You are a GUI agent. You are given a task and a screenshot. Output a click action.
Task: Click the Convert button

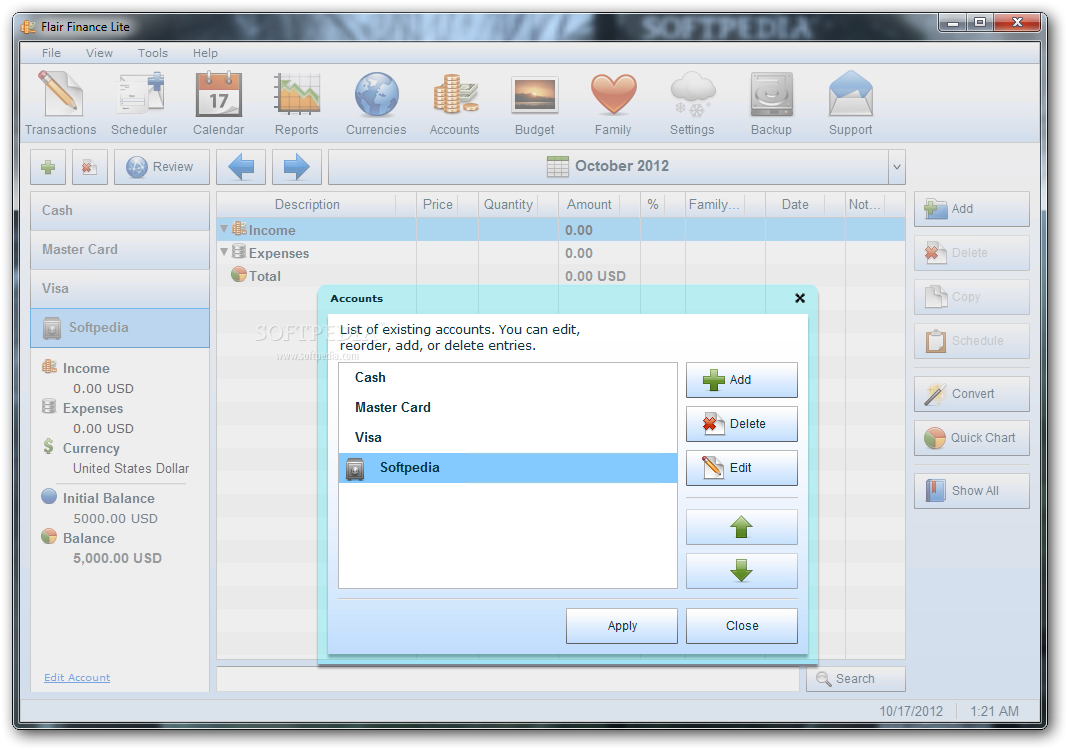[971, 394]
